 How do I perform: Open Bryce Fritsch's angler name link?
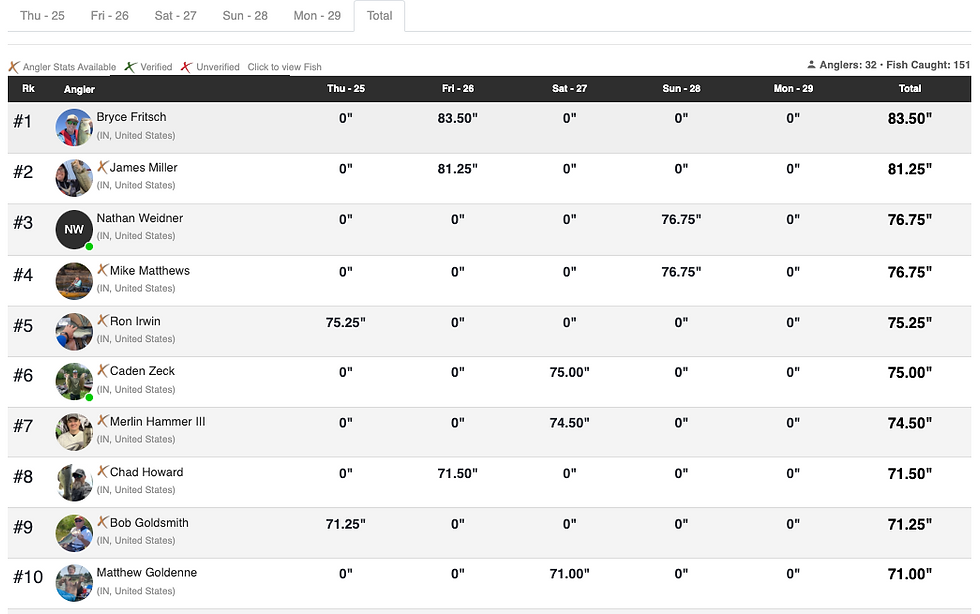point(131,117)
